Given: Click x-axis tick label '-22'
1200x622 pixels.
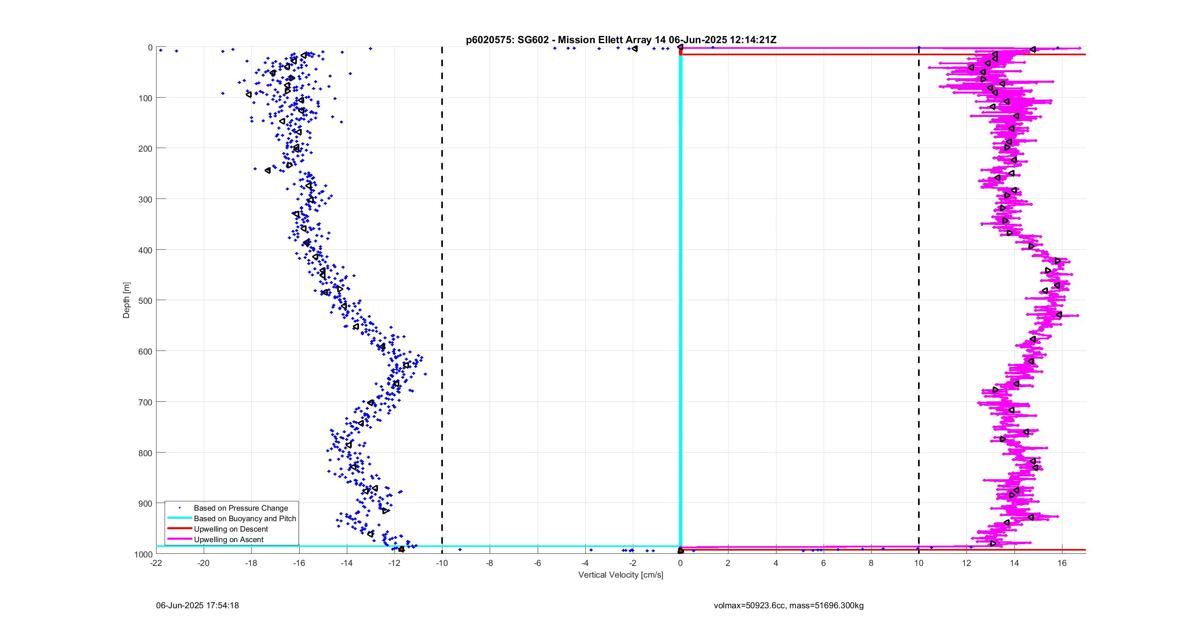Looking at the screenshot, I should (156, 562).
